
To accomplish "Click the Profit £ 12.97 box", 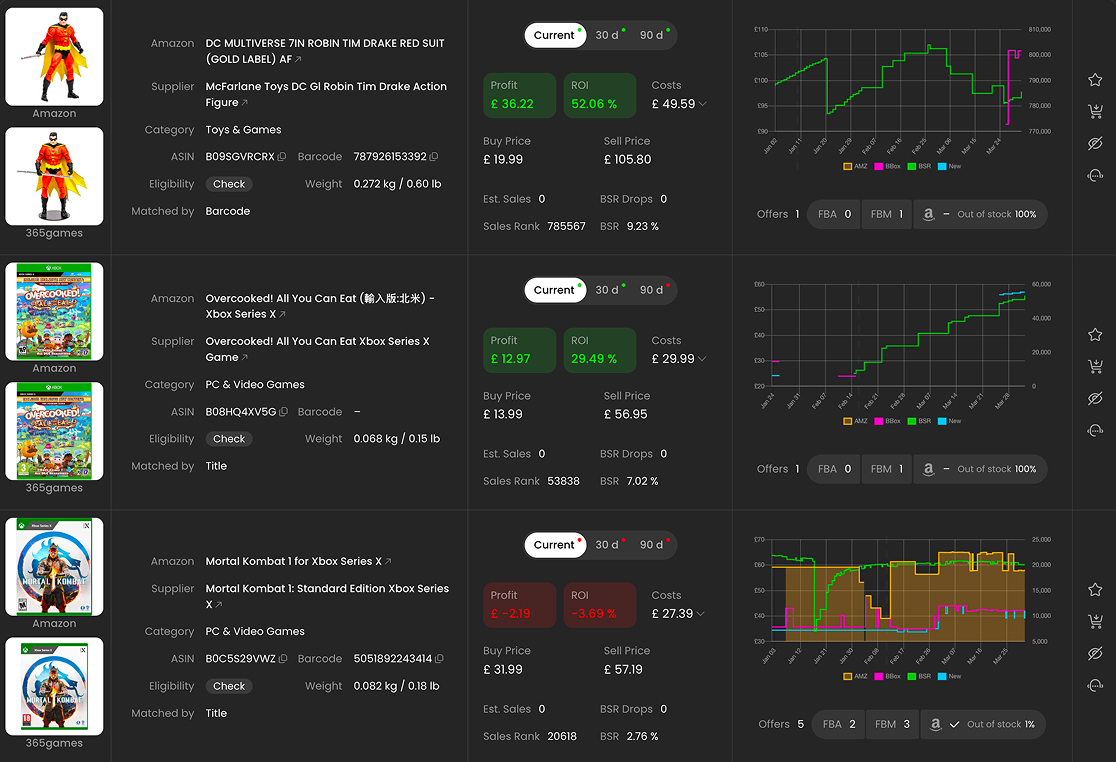I will point(520,350).
